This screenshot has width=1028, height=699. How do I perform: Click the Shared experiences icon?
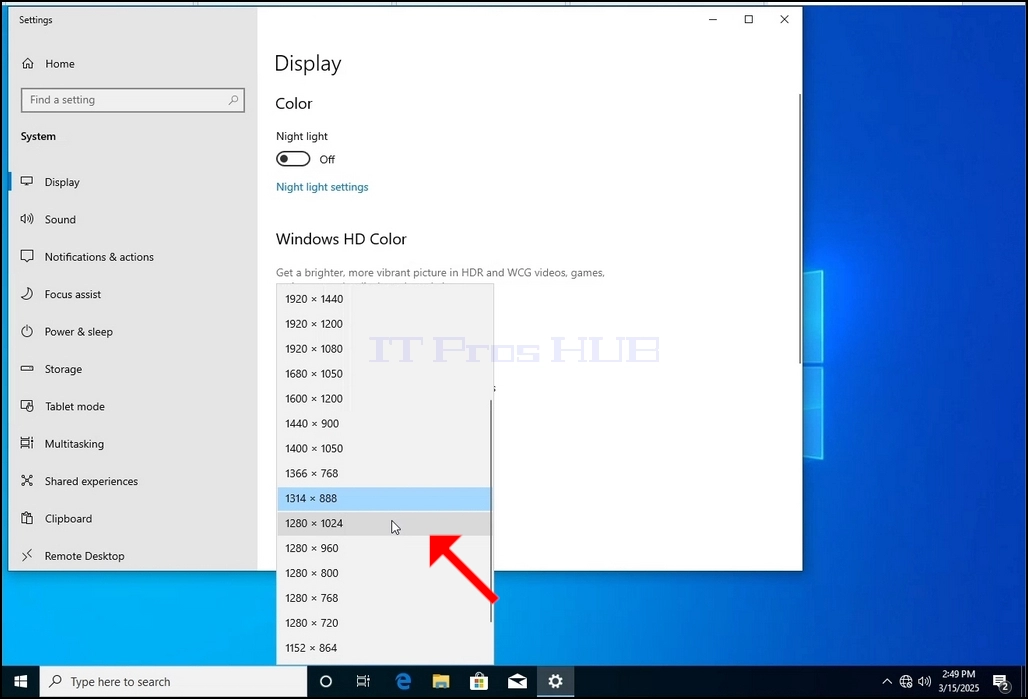pos(27,481)
